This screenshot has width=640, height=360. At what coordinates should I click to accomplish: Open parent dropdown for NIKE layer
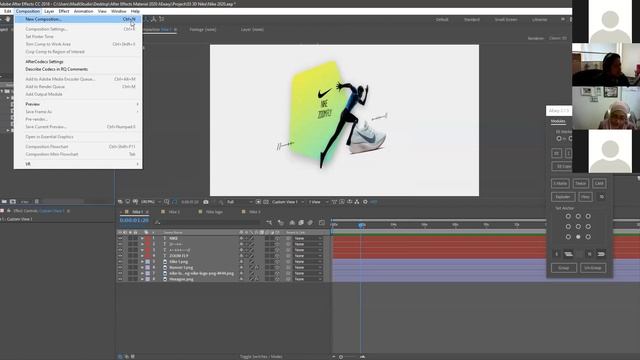coord(307,238)
